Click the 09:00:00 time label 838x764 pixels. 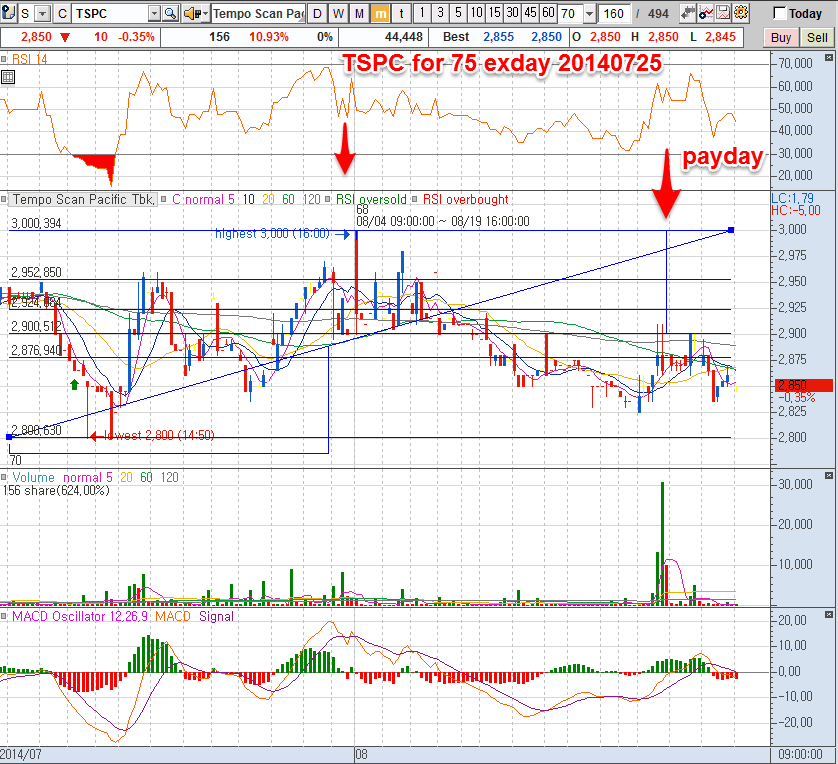click(x=800, y=754)
